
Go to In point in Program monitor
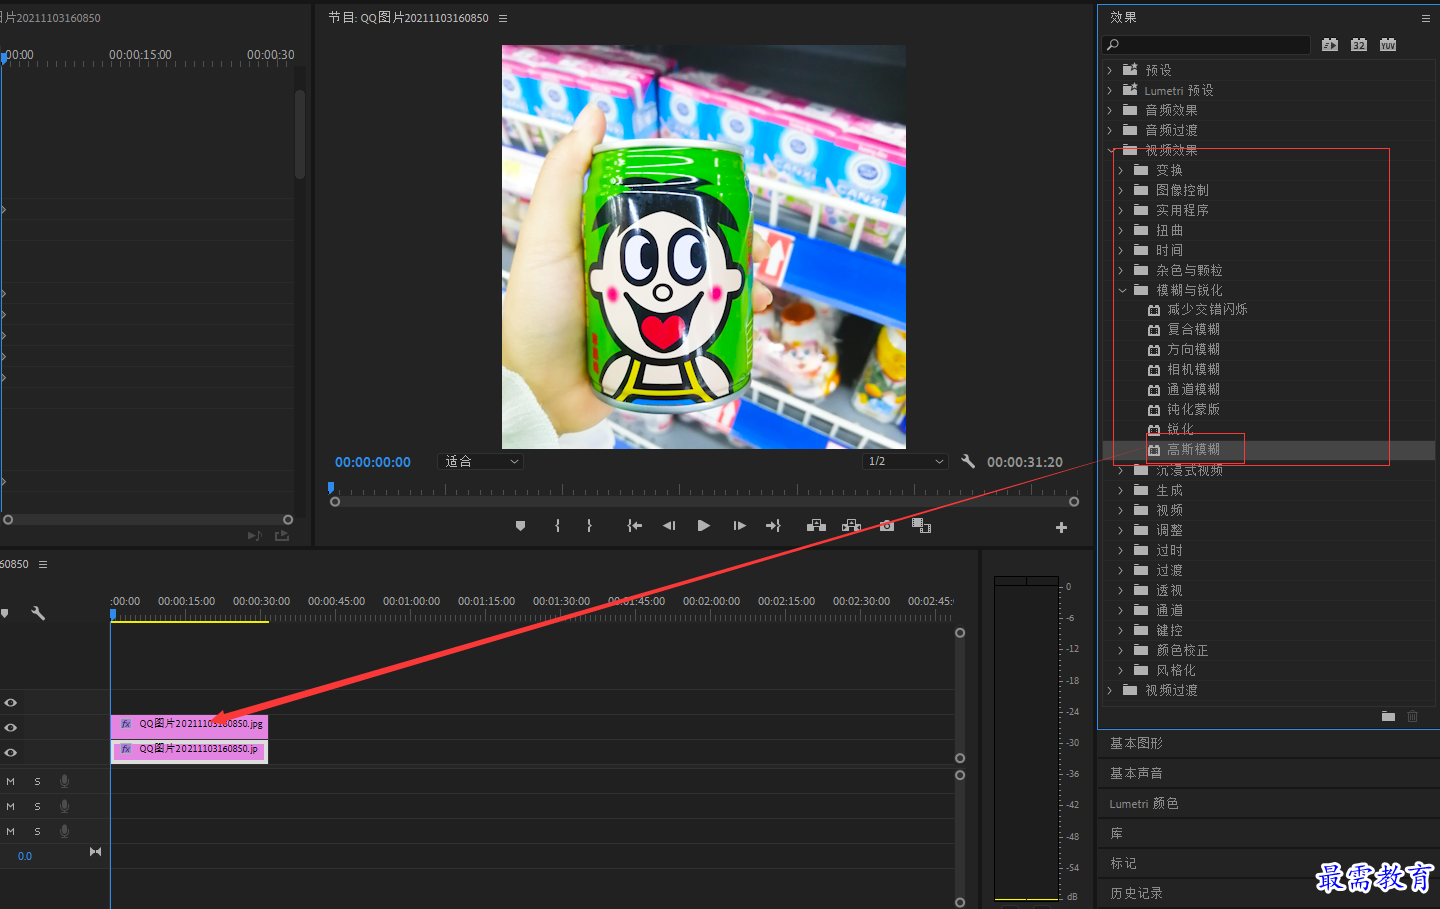pos(634,526)
